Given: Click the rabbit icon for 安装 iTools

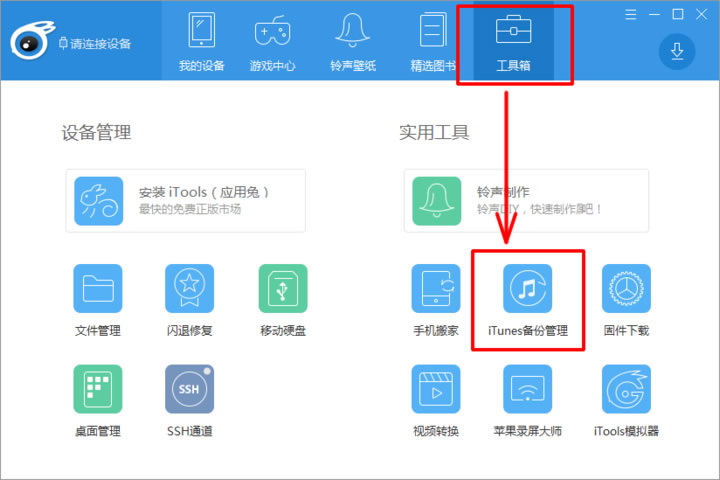Looking at the screenshot, I should point(99,201).
